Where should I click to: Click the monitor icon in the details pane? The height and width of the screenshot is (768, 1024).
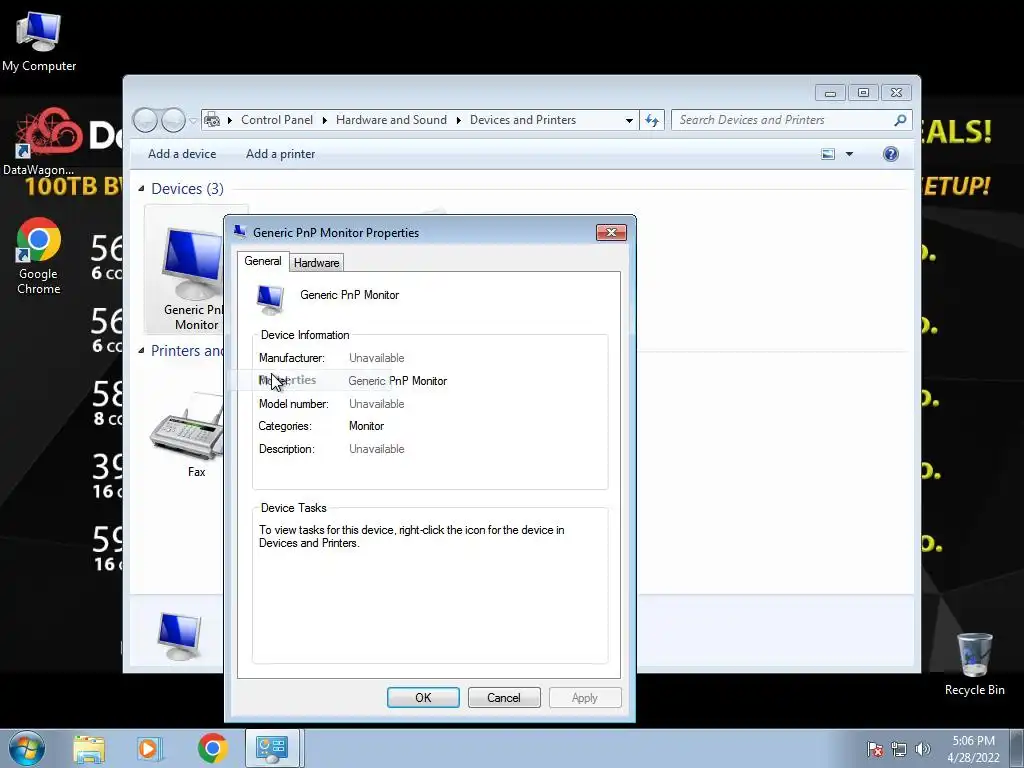(179, 635)
